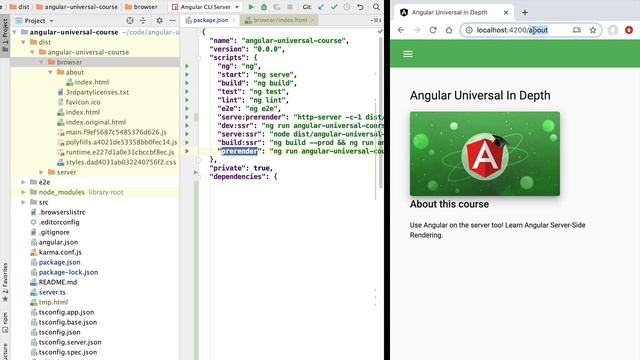Click the Run with Coverage icon
640x360 pixels.
click(x=277, y=7)
